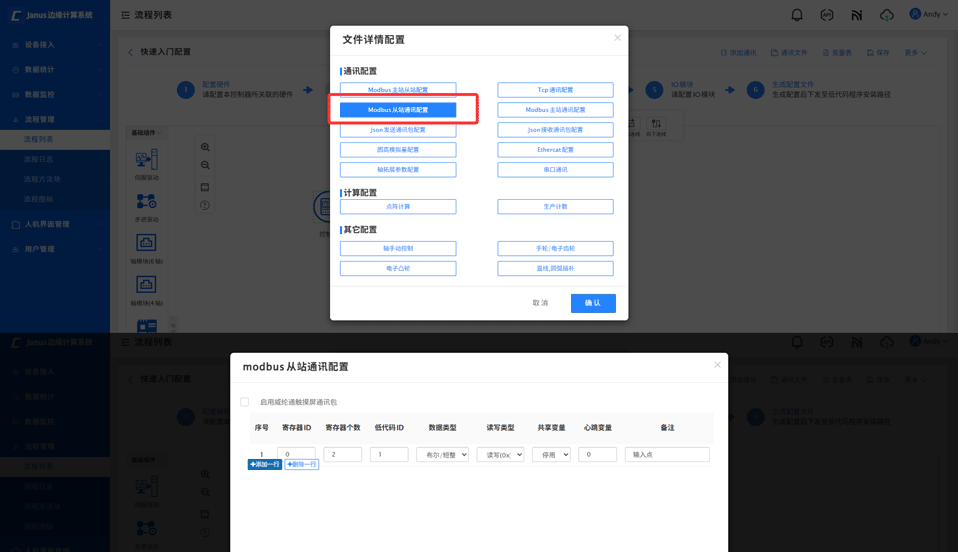This screenshot has width=958, height=552.
Task: Open the Andy user account menu
Action: [930, 14]
